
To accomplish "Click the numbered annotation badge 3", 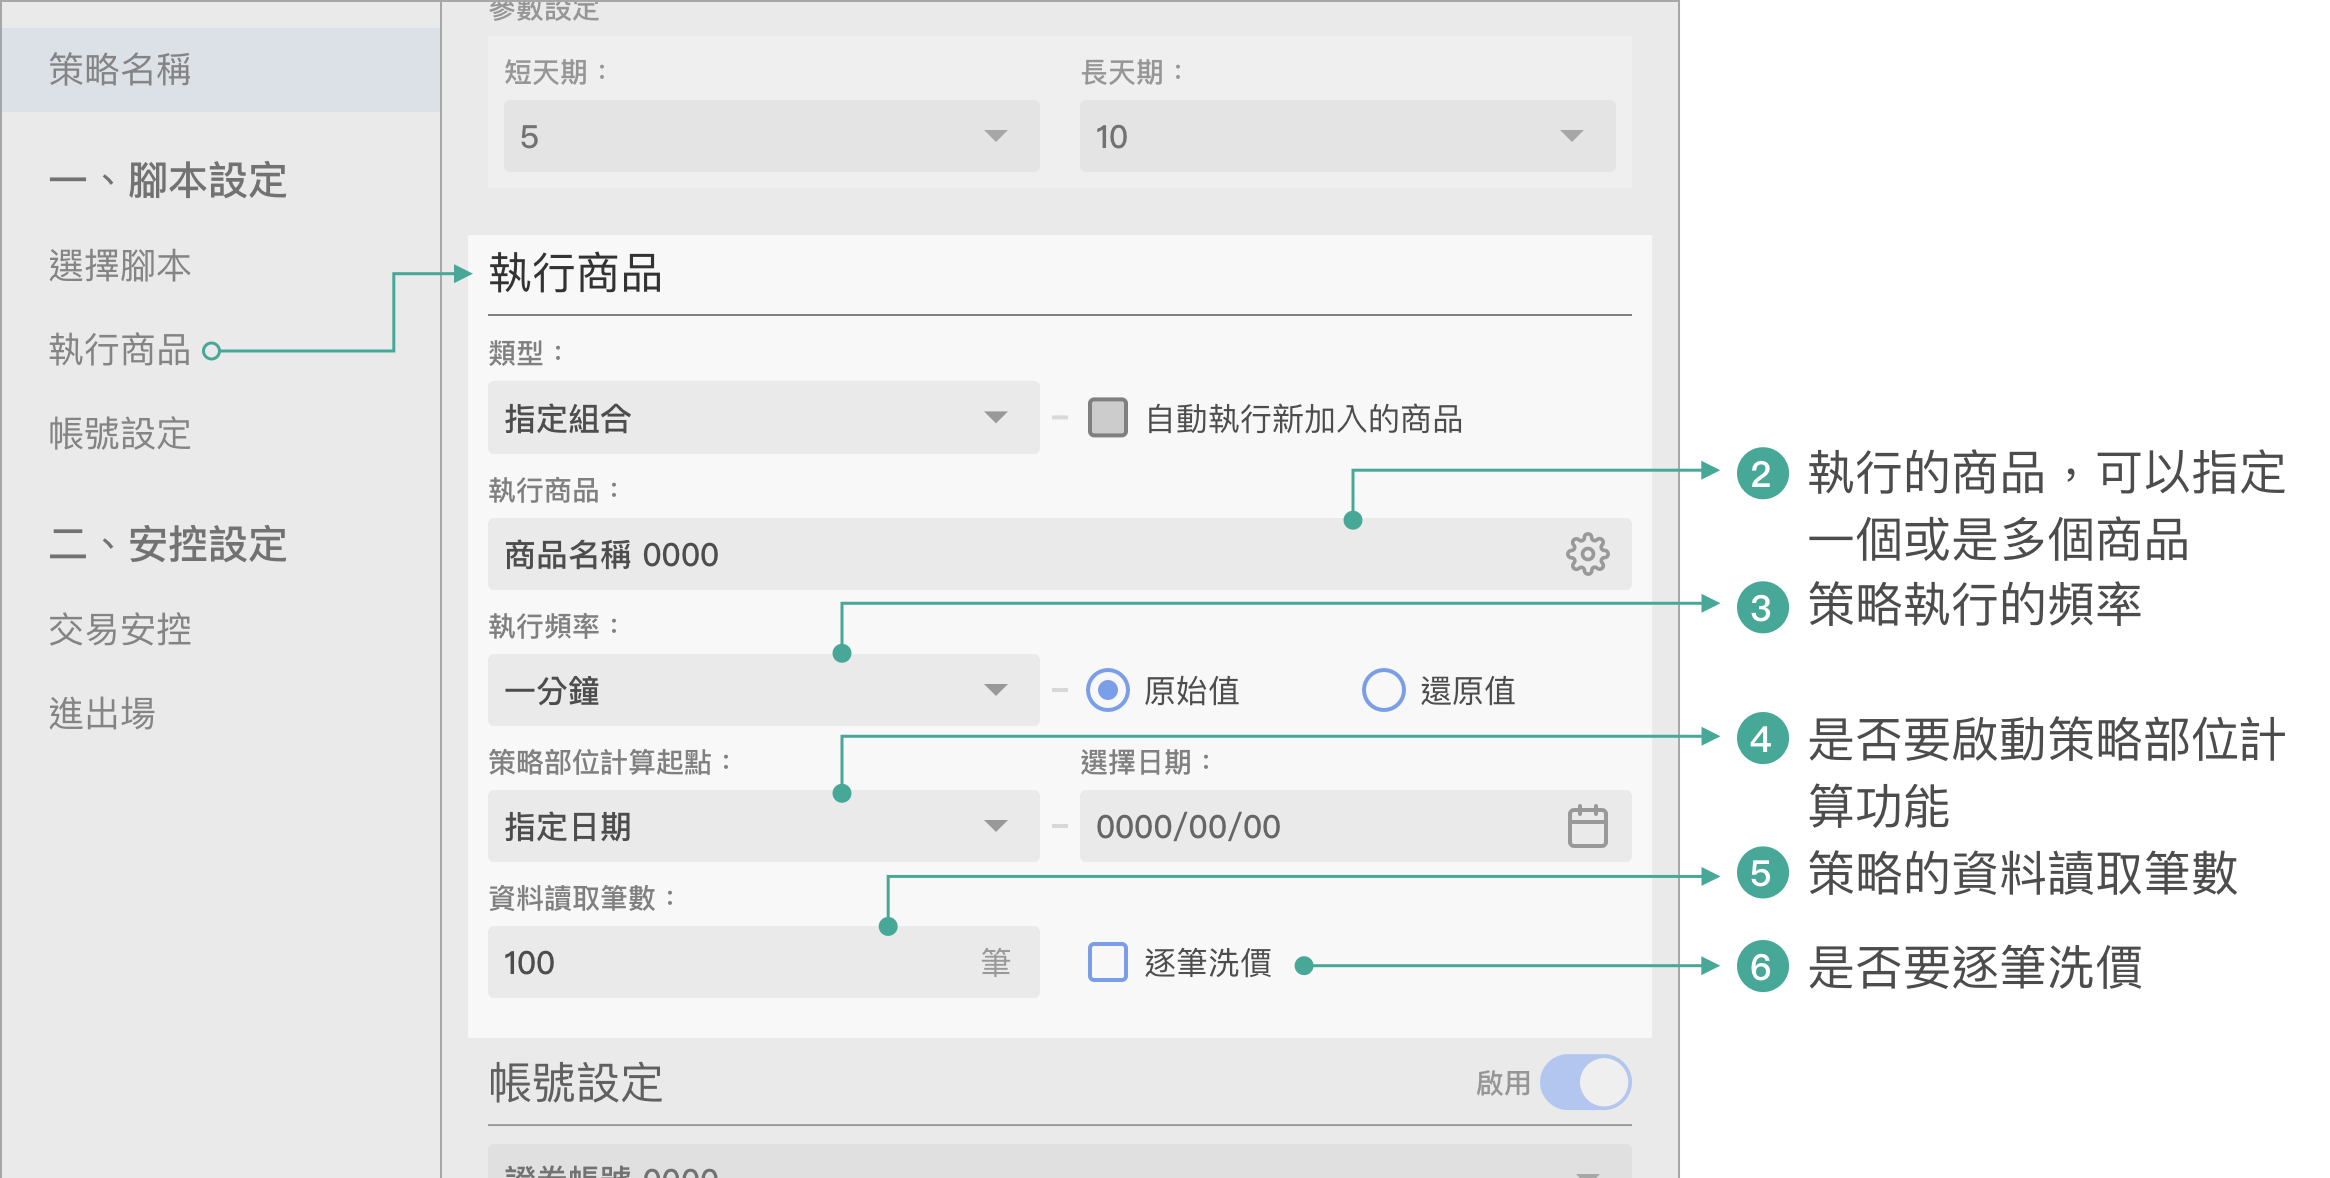I will [1762, 607].
